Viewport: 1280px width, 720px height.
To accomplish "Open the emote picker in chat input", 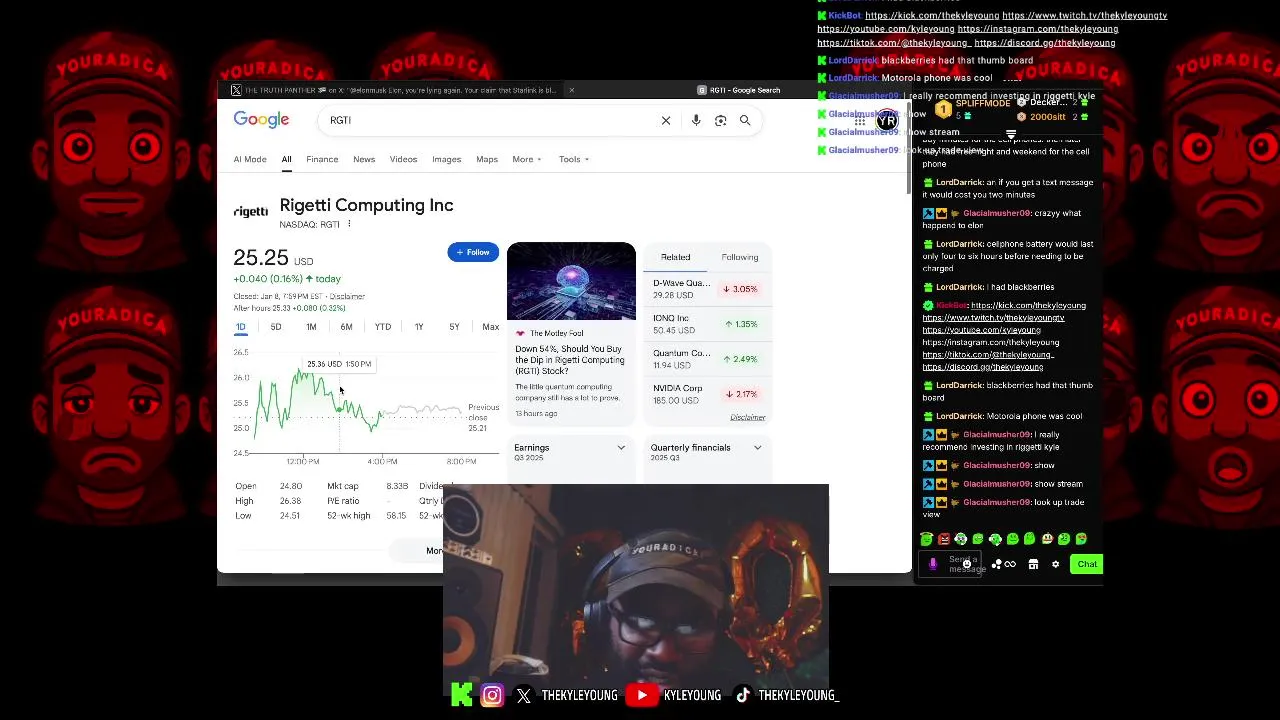I will (967, 564).
